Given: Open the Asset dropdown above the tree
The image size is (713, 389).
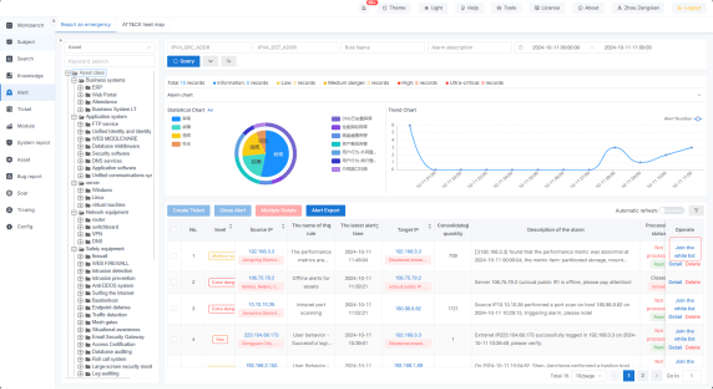Looking at the screenshot, I should pos(110,47).
